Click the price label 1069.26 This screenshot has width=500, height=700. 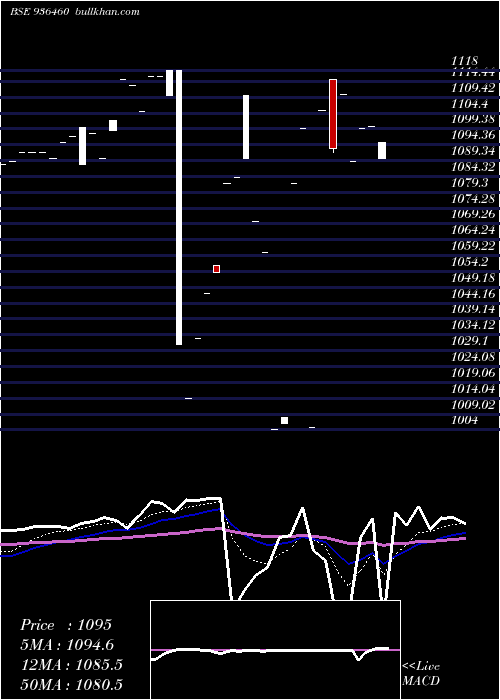473,214
